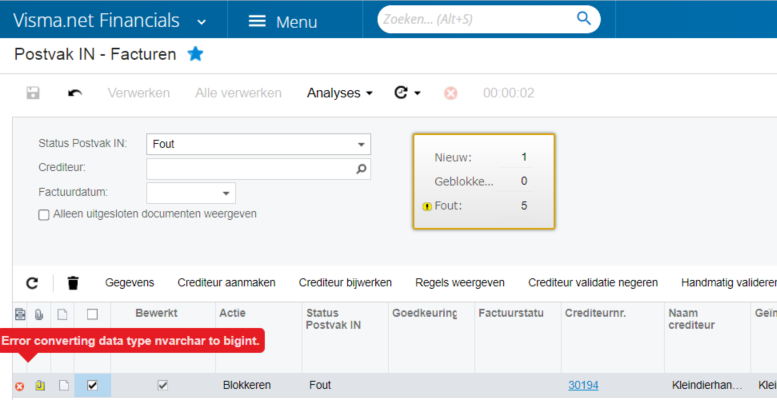This screenshot has width=777, height=400.
Task: Sort by Status Postvak IN column header
Action: point(333,319)
